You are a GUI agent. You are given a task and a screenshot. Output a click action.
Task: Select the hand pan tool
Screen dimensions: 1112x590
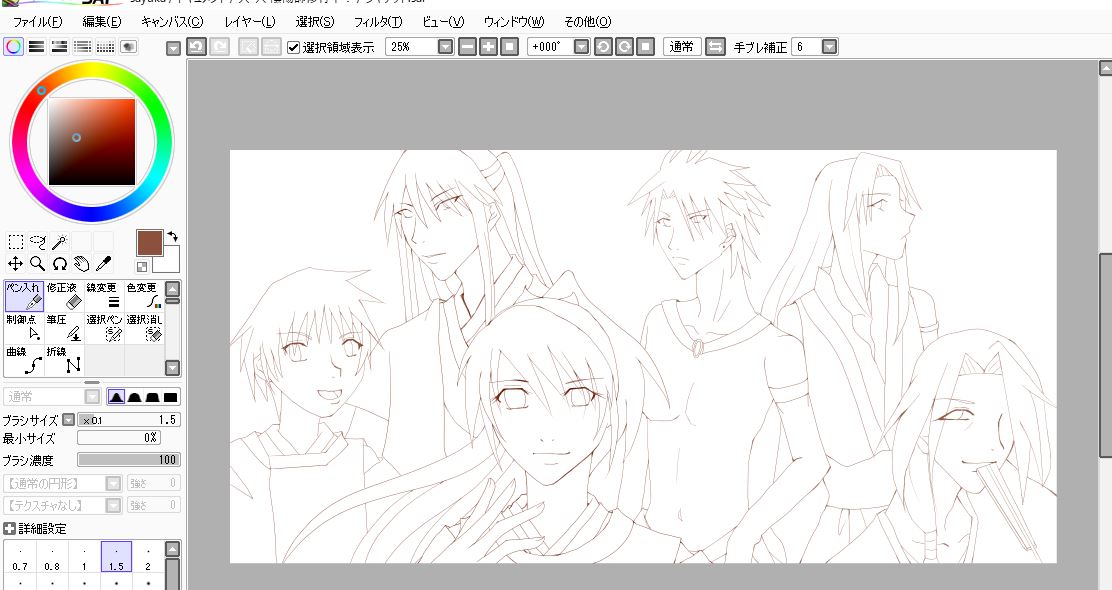(82, 264)
